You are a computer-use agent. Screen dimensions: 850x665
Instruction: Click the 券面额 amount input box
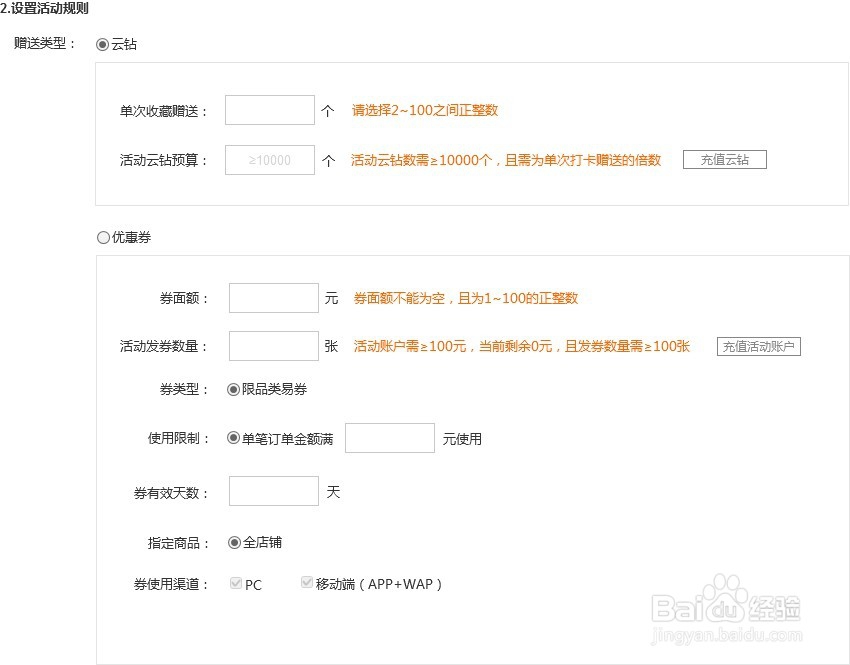click(273, 298)
